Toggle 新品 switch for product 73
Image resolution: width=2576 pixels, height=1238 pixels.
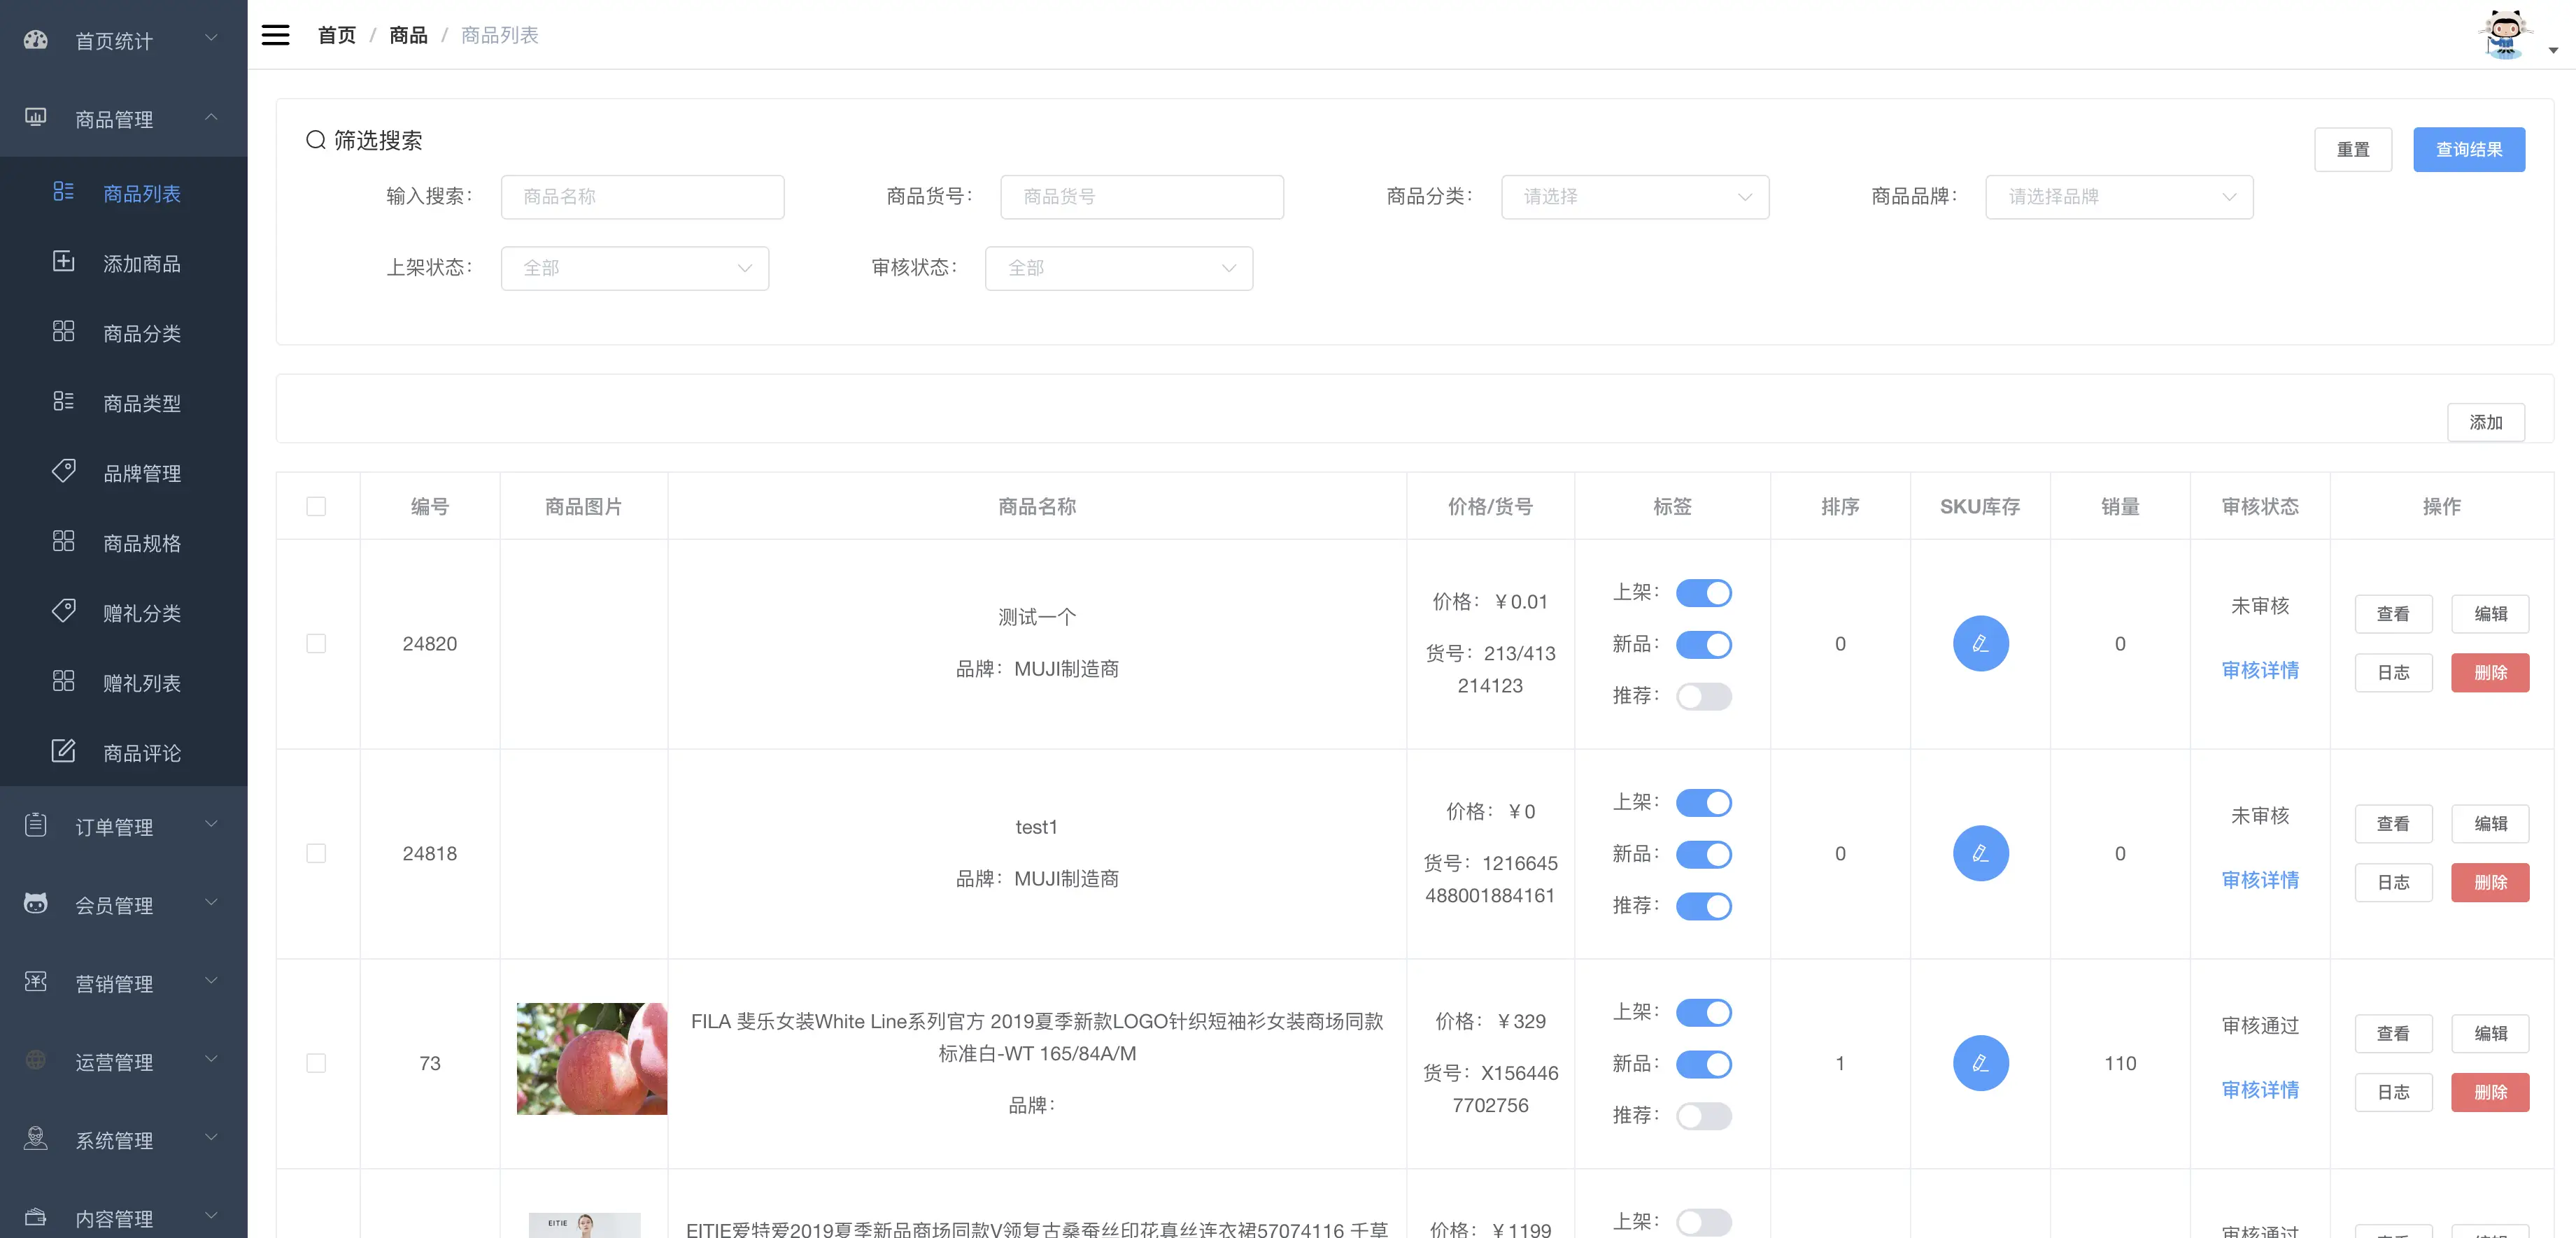(x=1704, y=1065)
